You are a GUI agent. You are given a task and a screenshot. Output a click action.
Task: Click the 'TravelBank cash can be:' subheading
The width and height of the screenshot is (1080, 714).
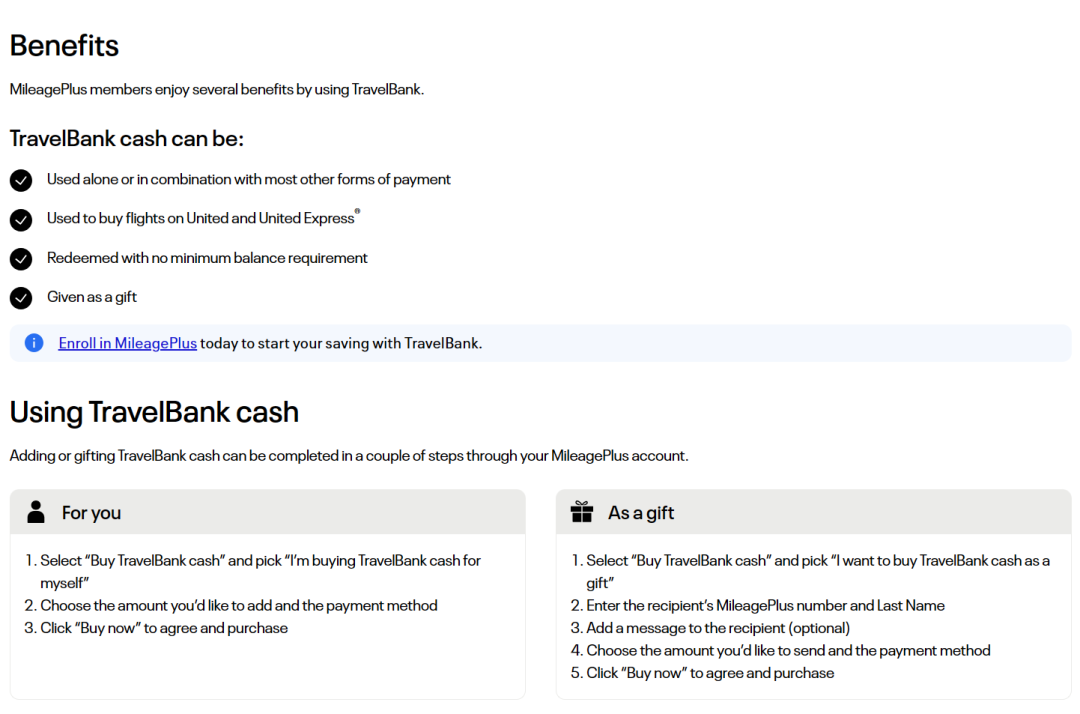(127, 138)
